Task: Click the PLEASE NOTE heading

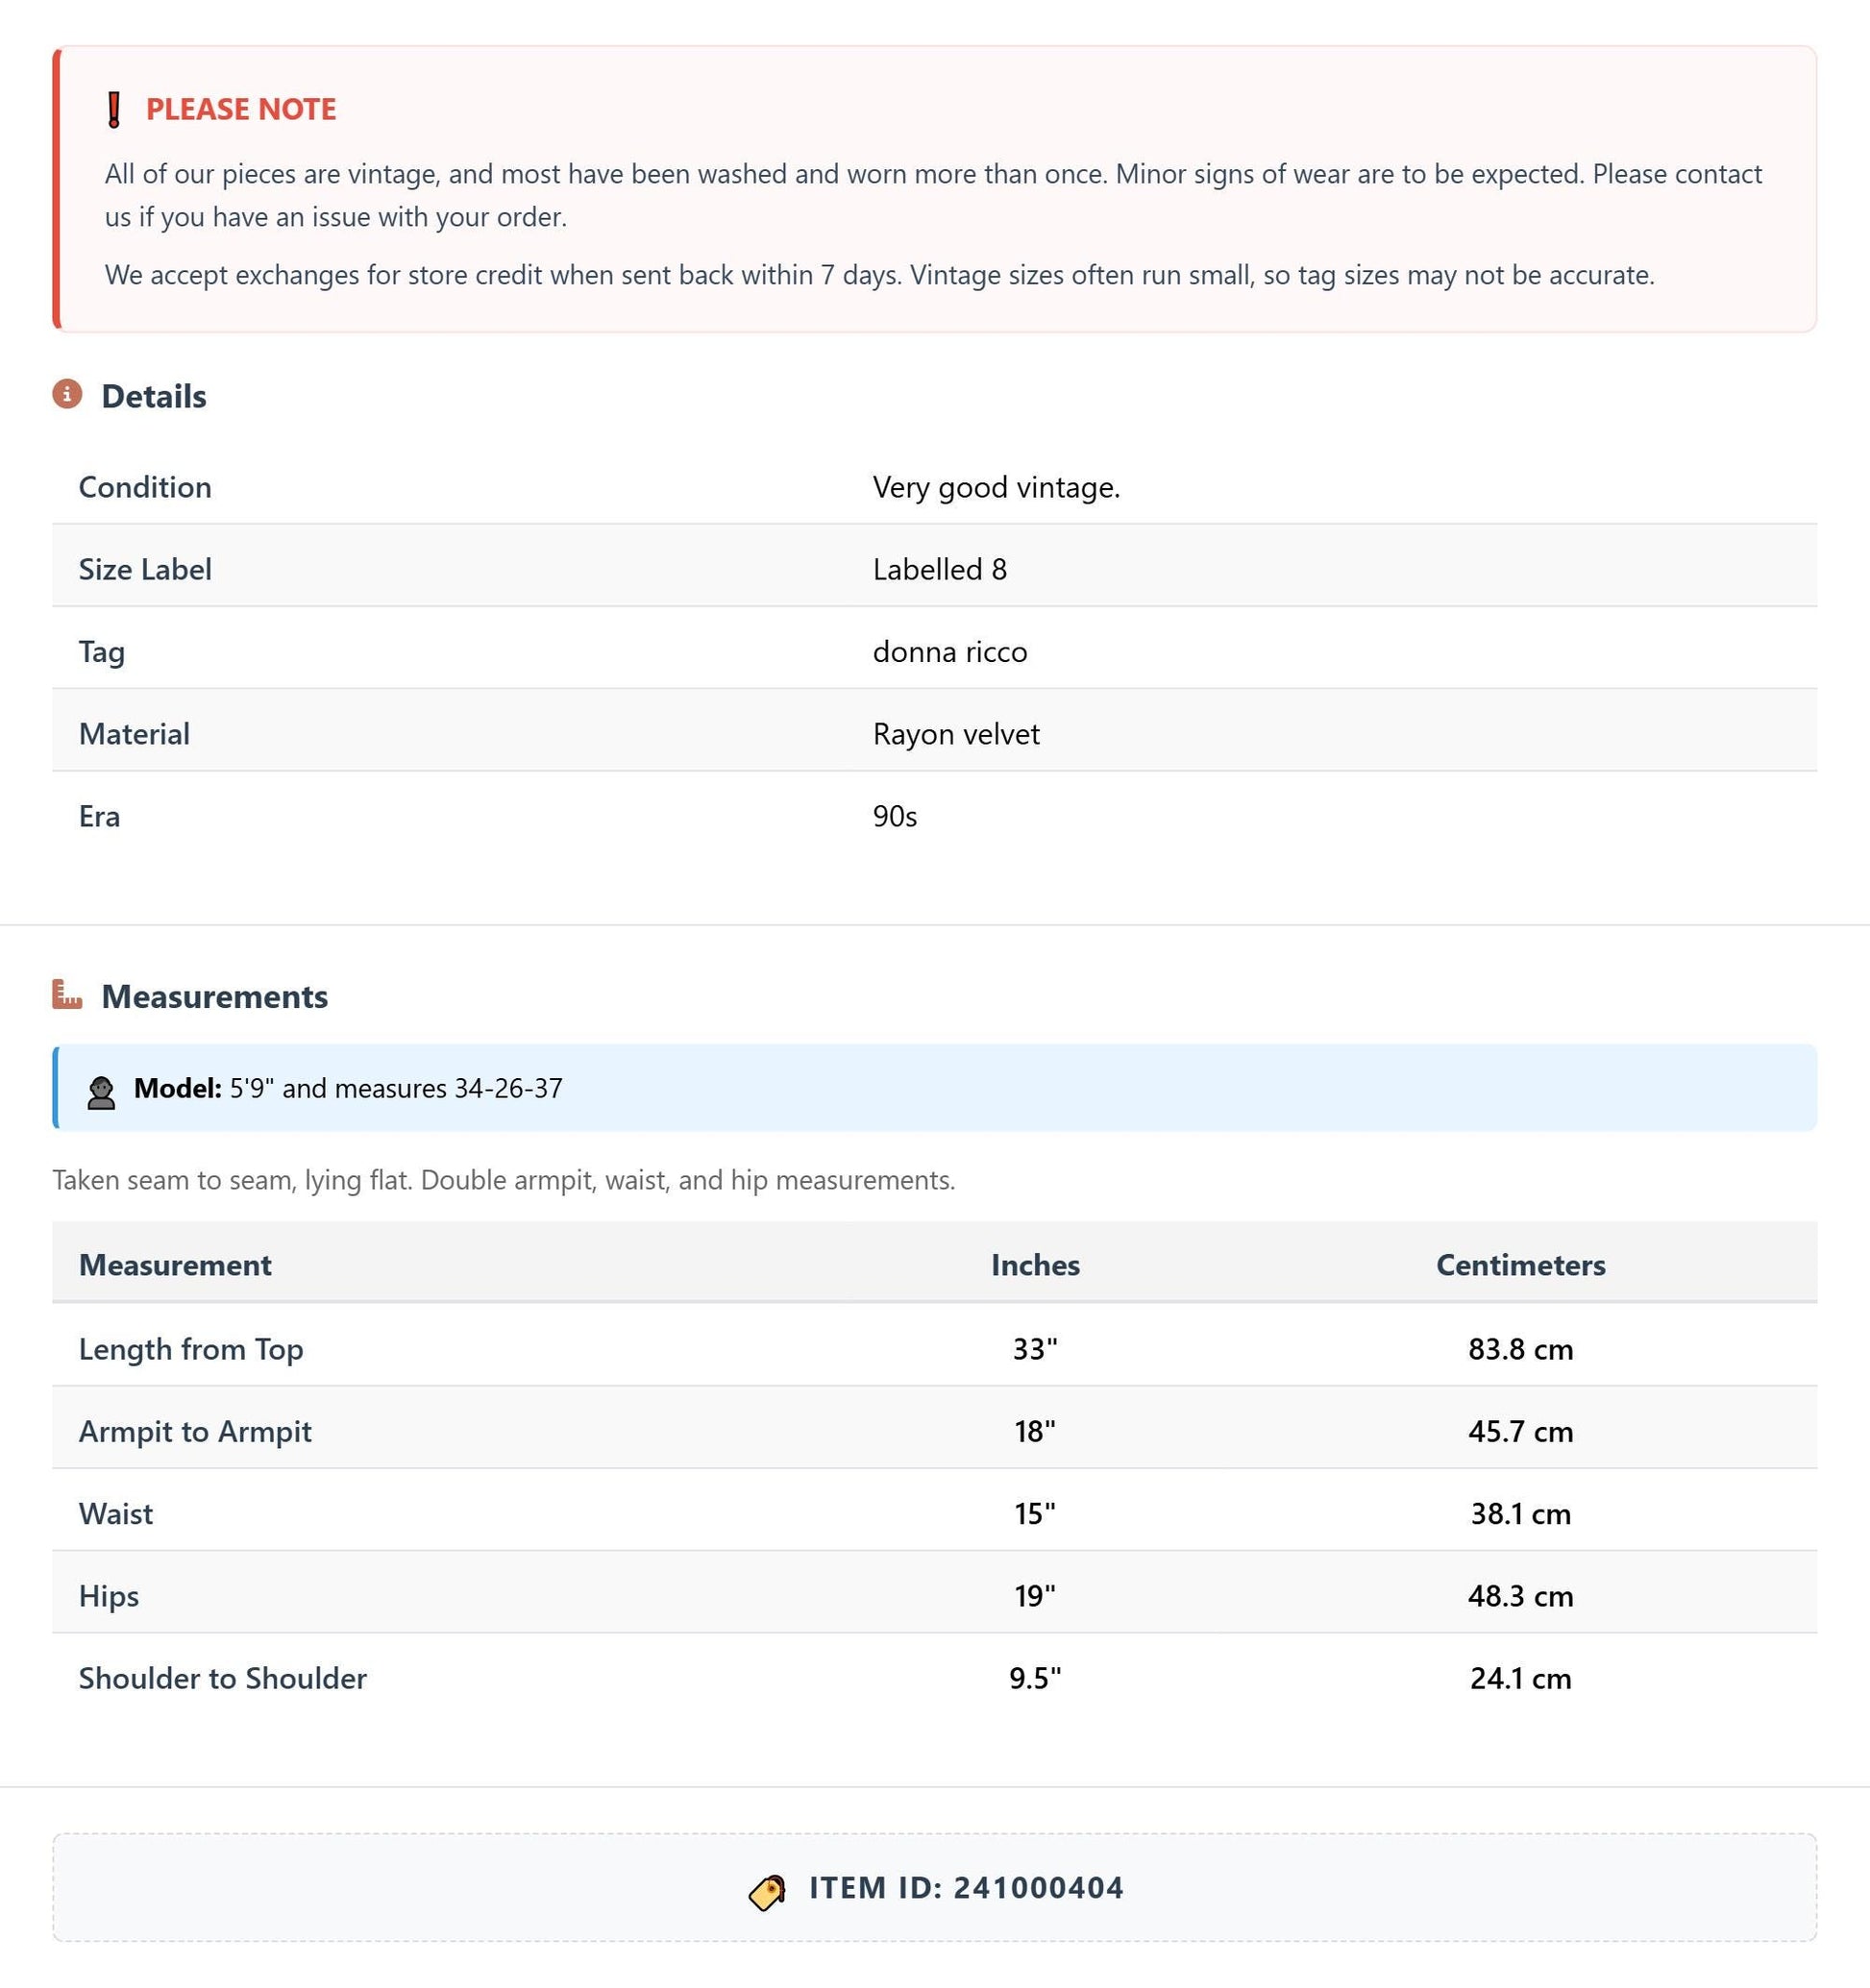Action: click(x=241, y=109)
